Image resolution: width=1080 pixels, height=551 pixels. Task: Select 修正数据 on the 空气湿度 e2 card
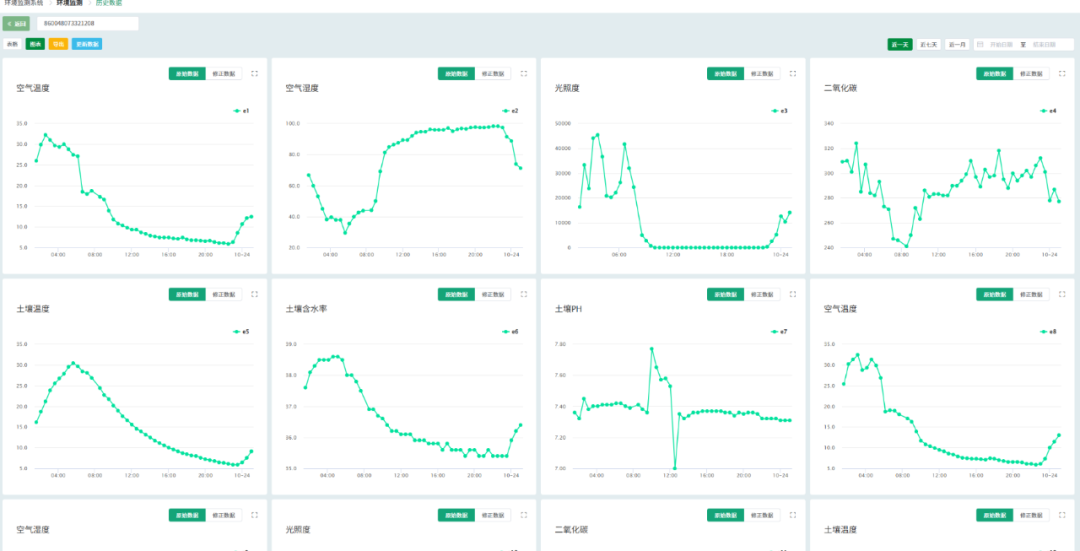pyautogui.click(x=493, y=74)
